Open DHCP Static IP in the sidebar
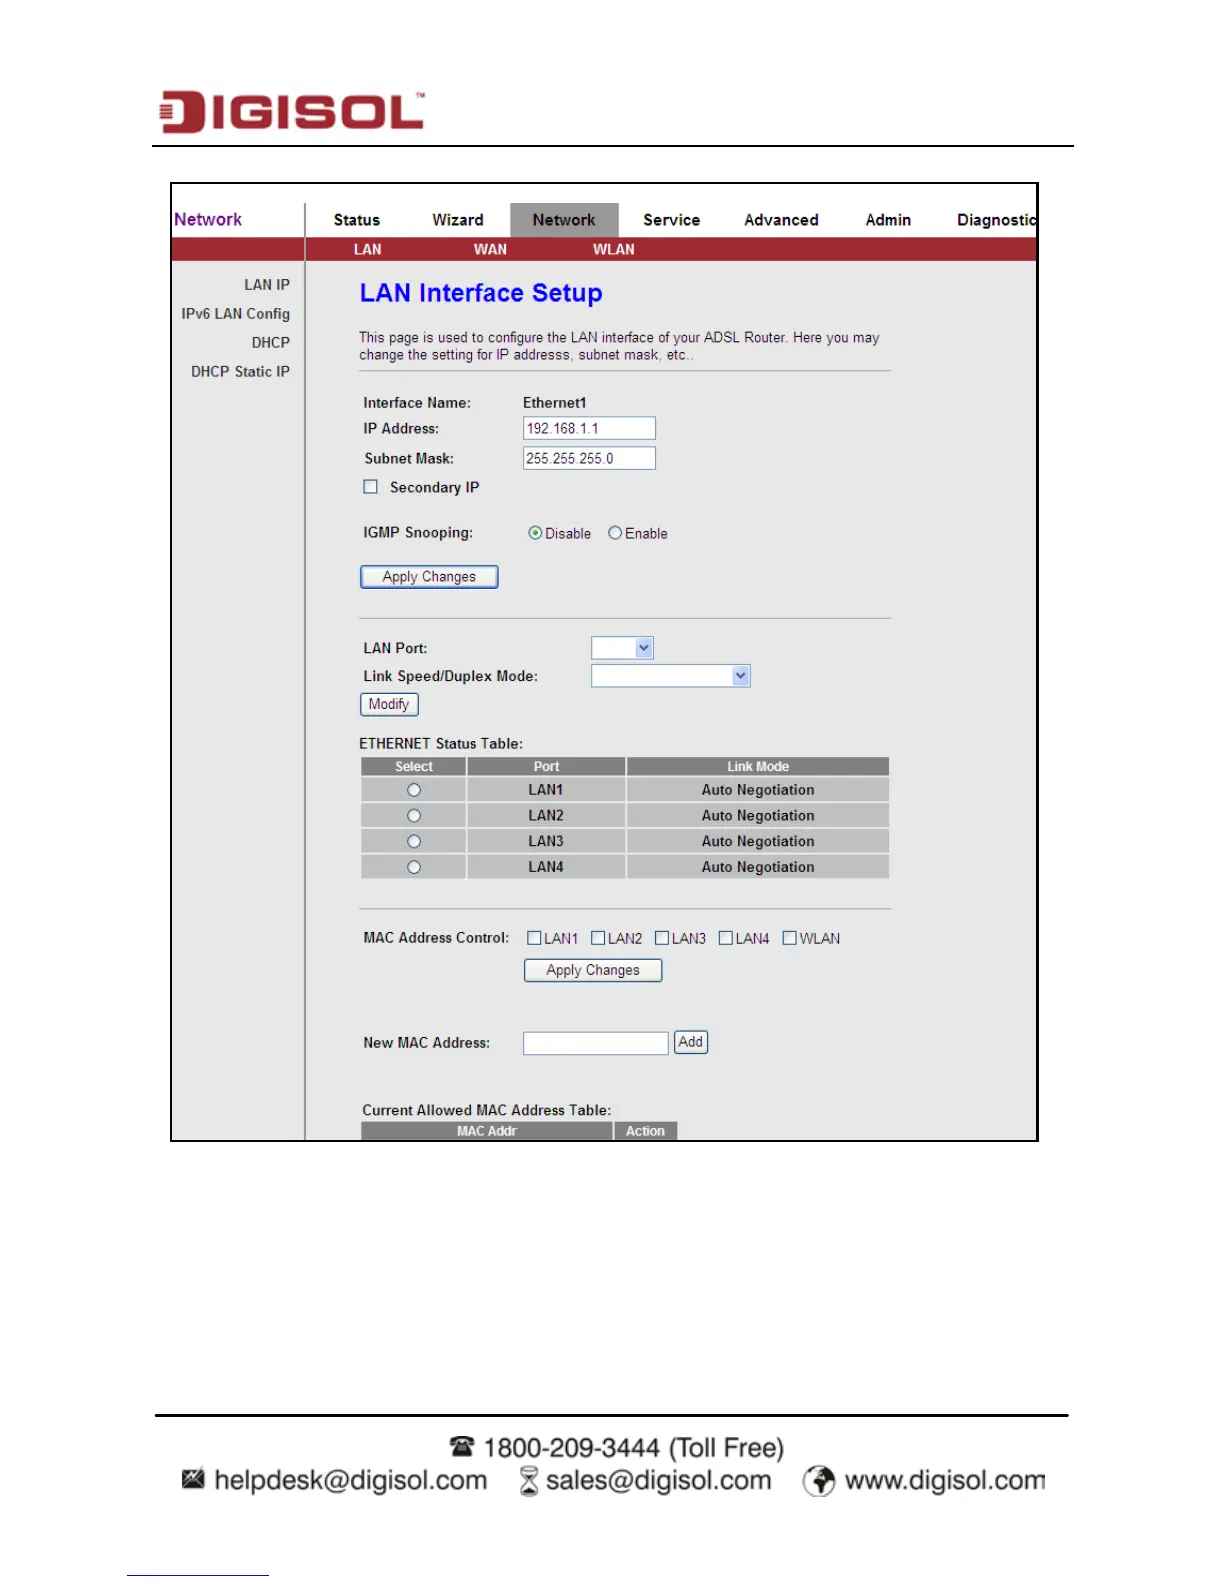Viewport: 1224px width, 1584px height. pyautogui.click(x=241, y=372)
